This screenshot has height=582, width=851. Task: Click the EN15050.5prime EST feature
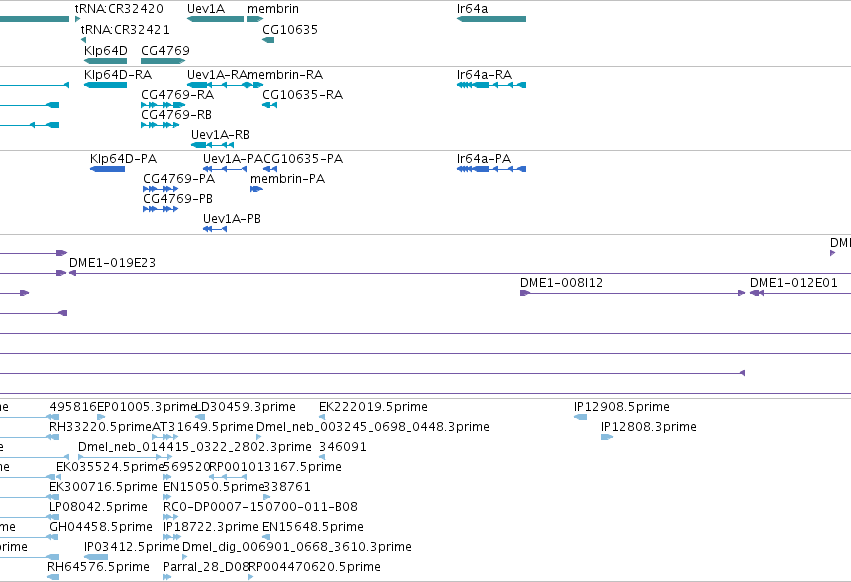167,497
